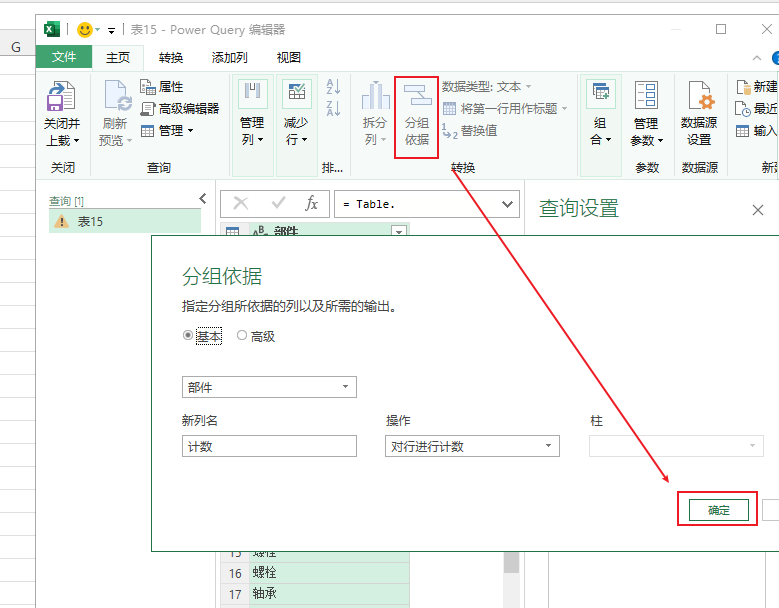
Task: Click the fx function icon
Action: 312,203
